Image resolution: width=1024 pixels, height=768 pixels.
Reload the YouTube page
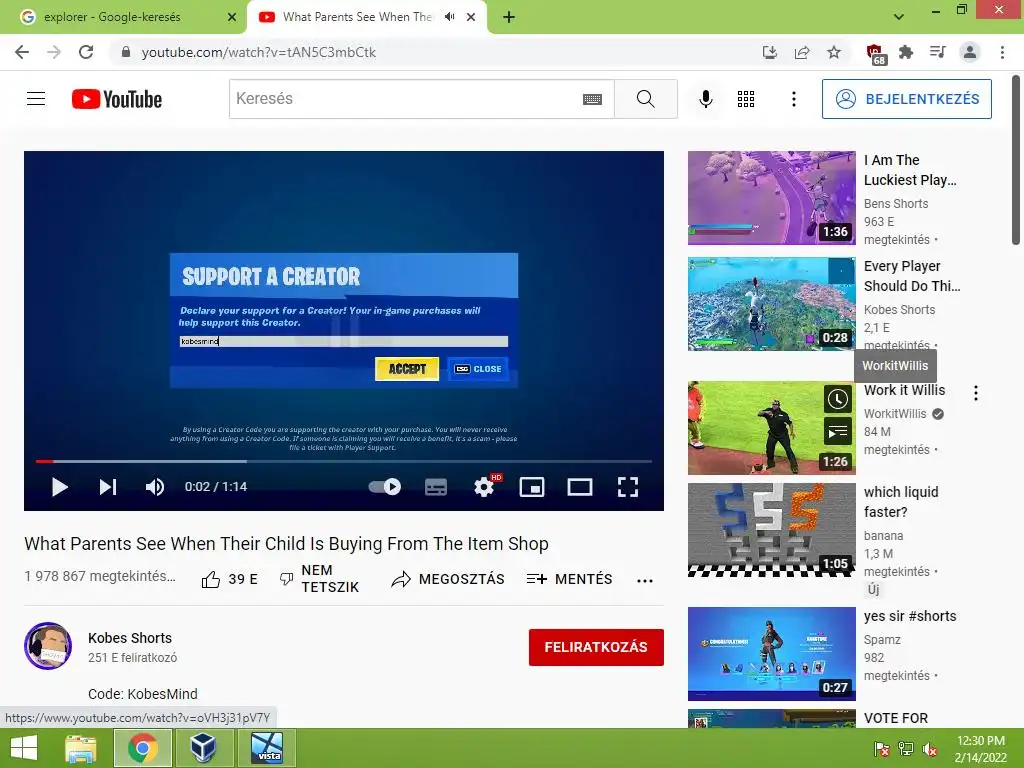coord(86,52)
